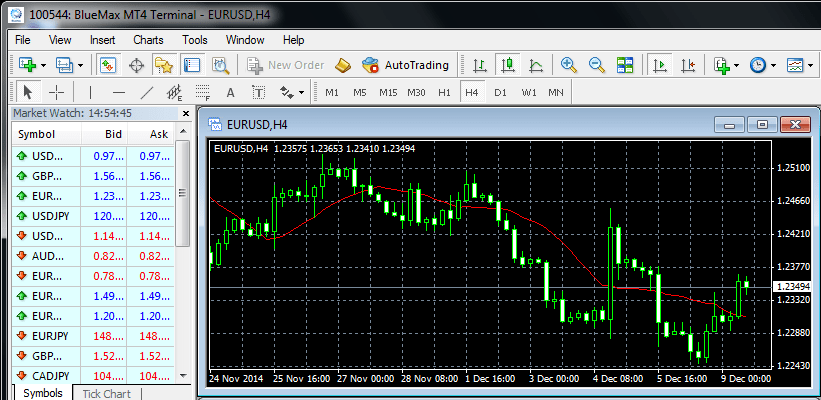Open the Insert menu

point(103,40)
